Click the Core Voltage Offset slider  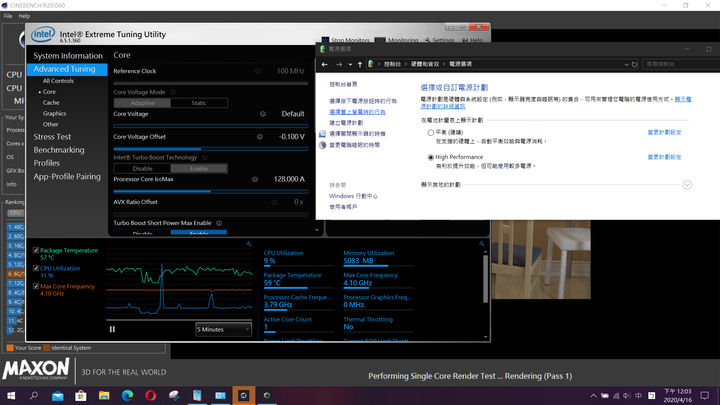211,149
